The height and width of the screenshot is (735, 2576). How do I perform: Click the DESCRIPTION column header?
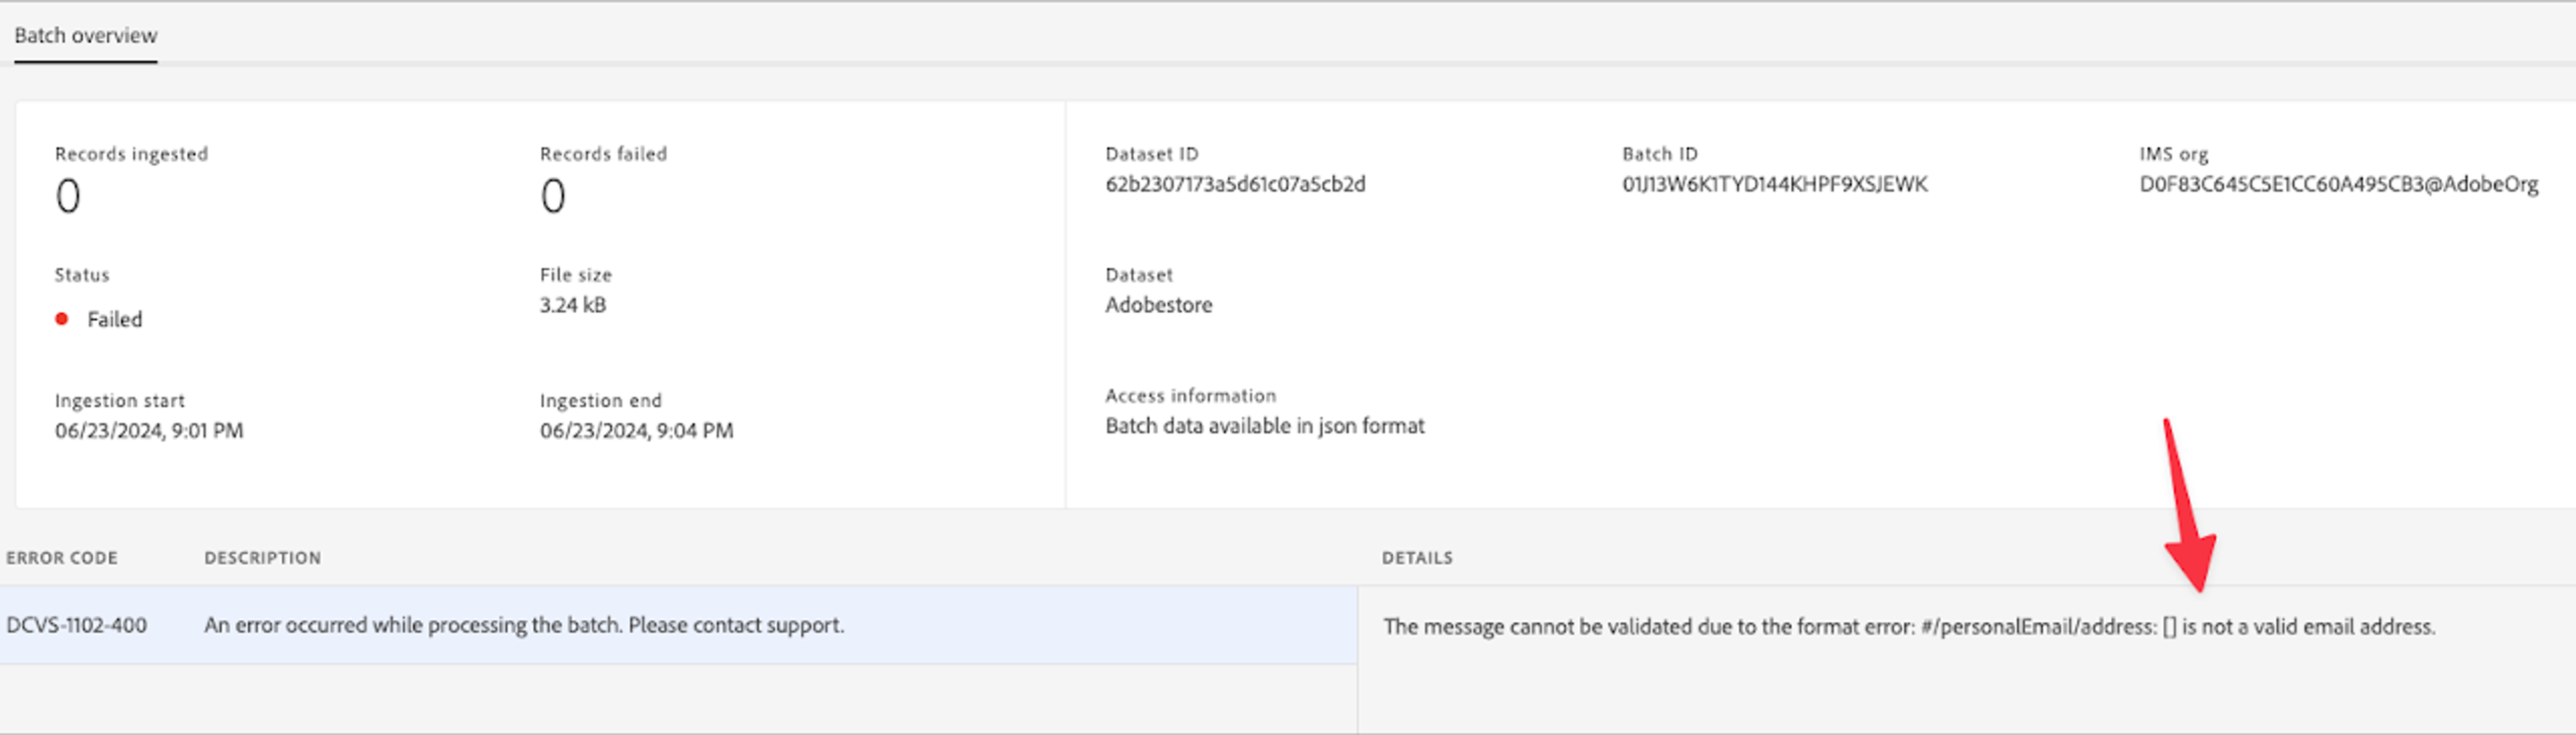(x=262, y=558)
